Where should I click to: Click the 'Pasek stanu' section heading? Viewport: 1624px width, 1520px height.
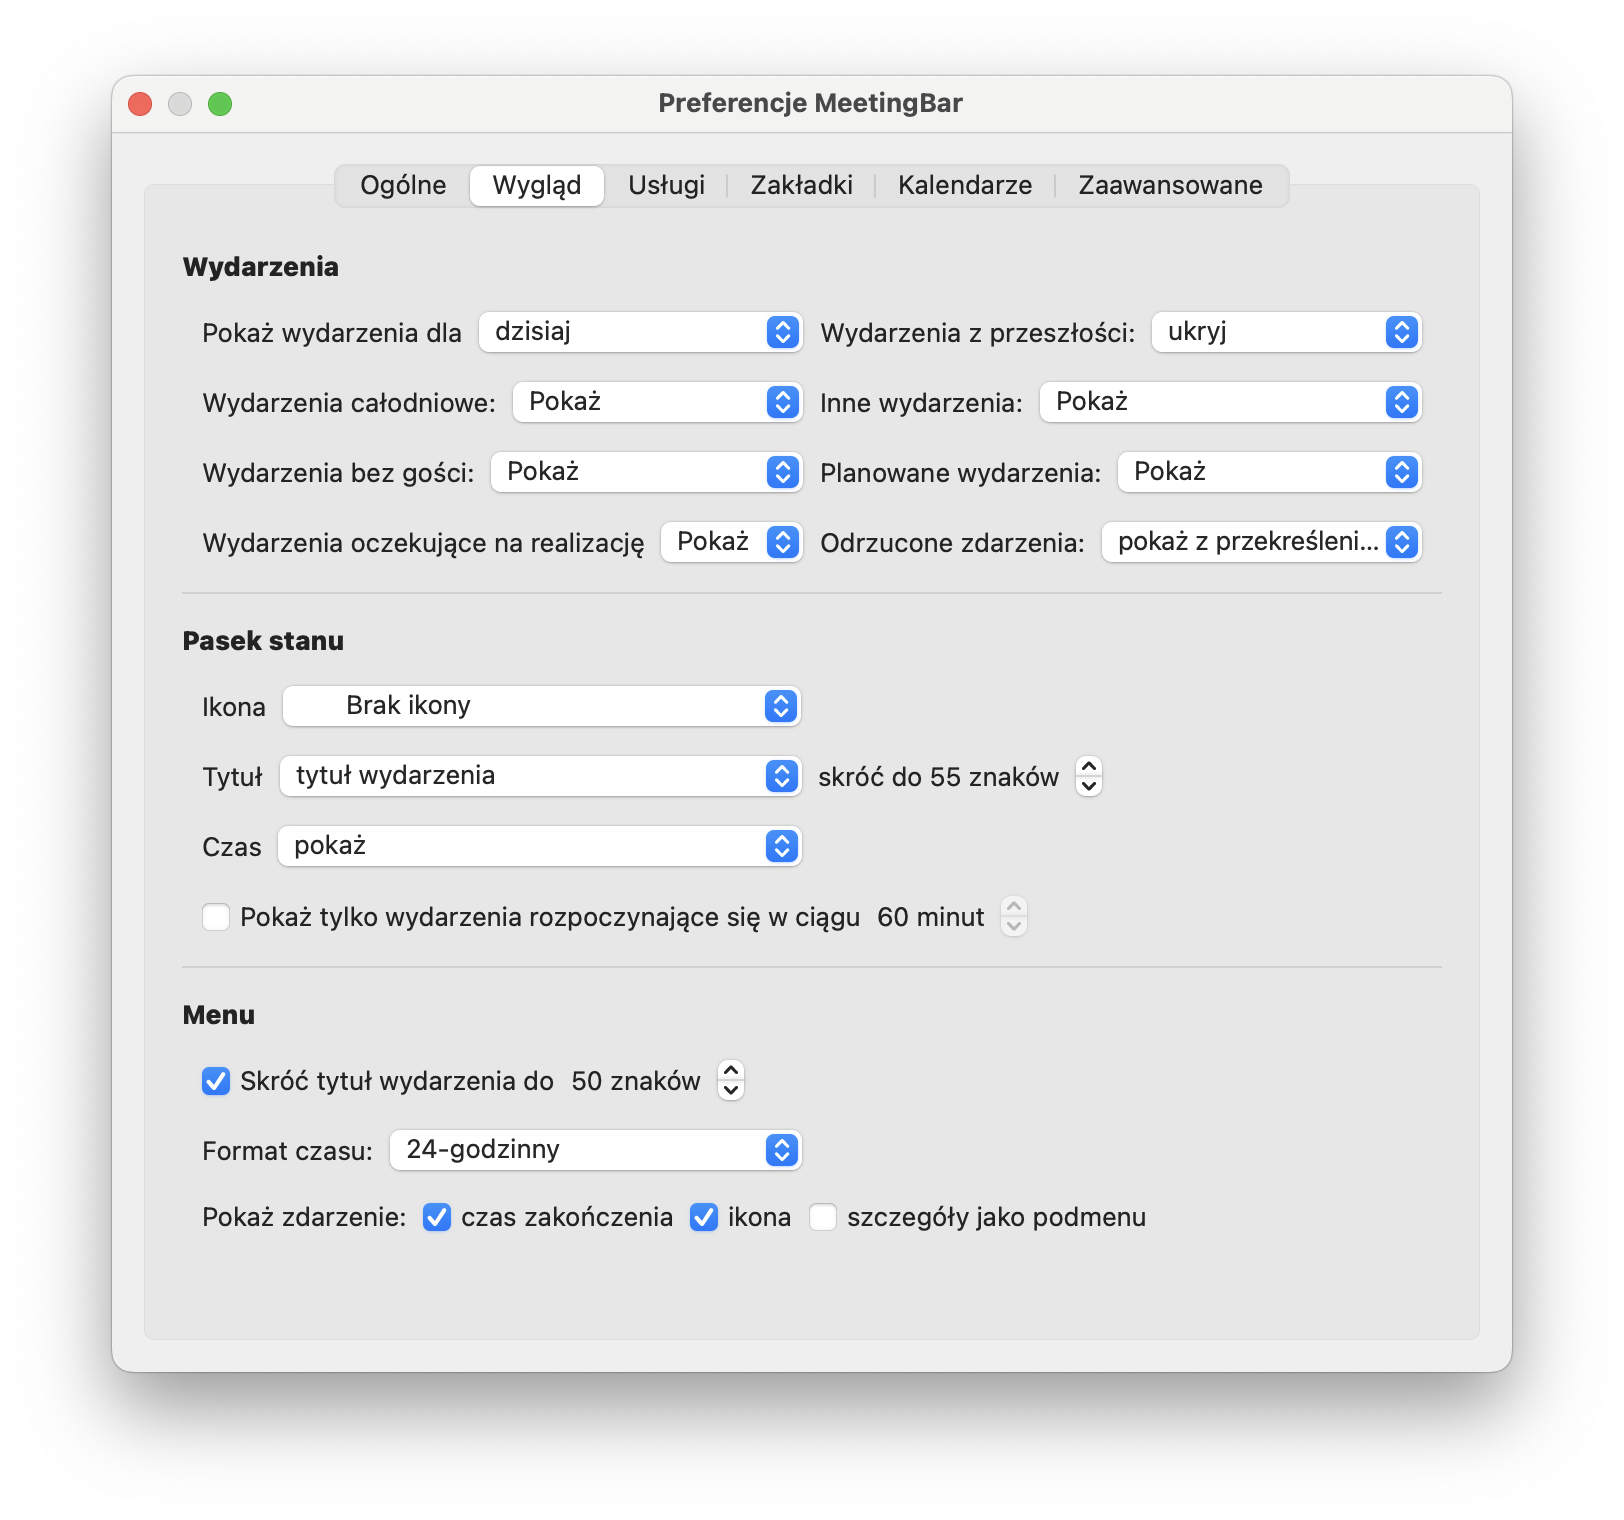tap(263, 641)
